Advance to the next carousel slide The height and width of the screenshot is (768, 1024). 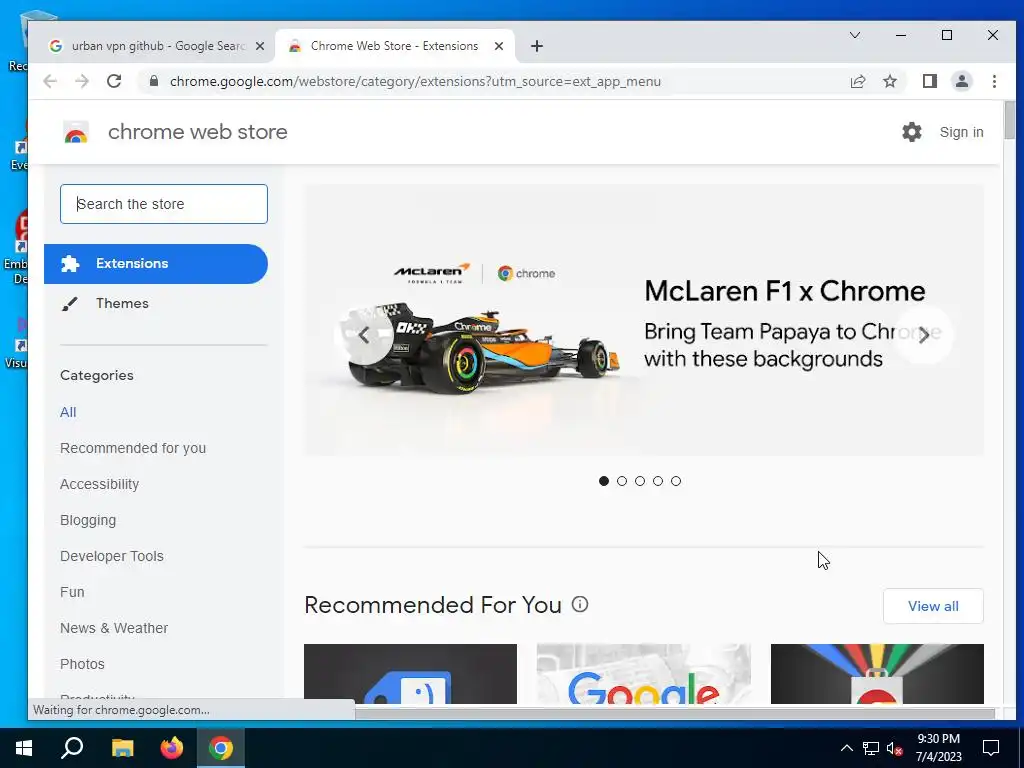click(923, 336)
